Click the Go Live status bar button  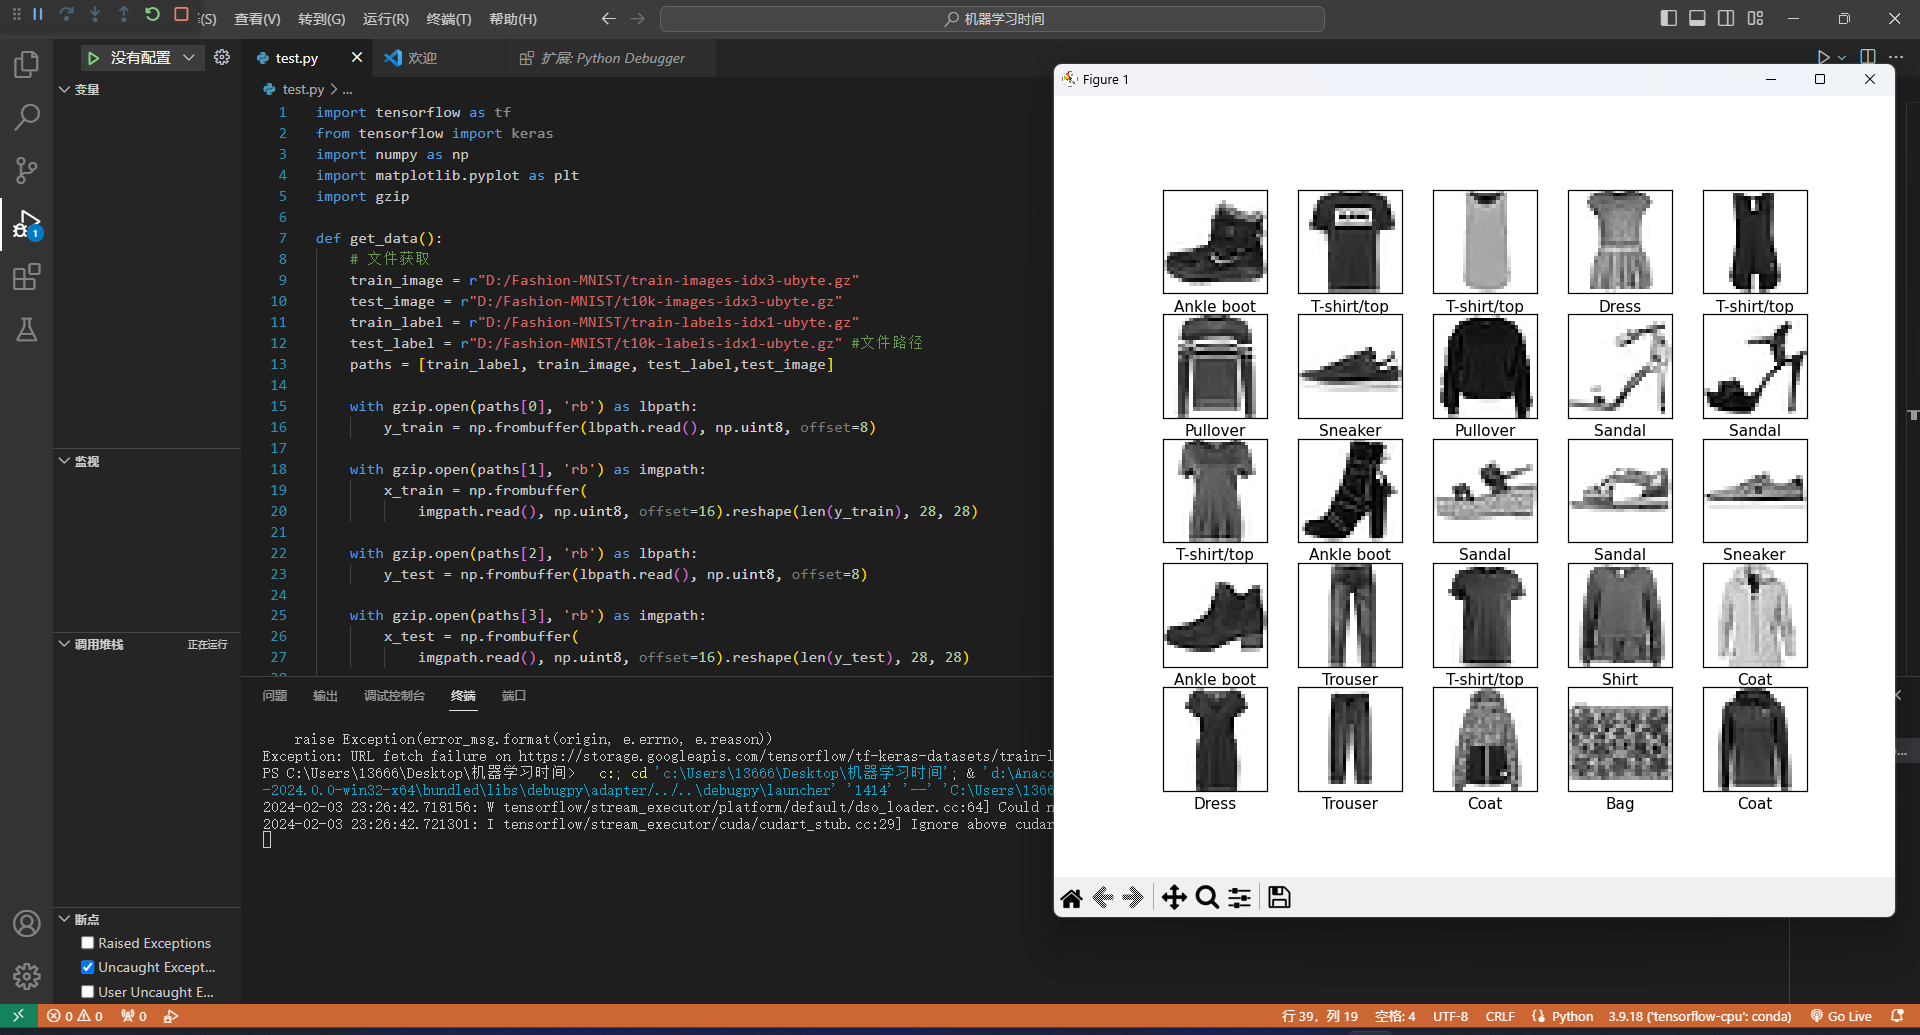(1841, 1016)
